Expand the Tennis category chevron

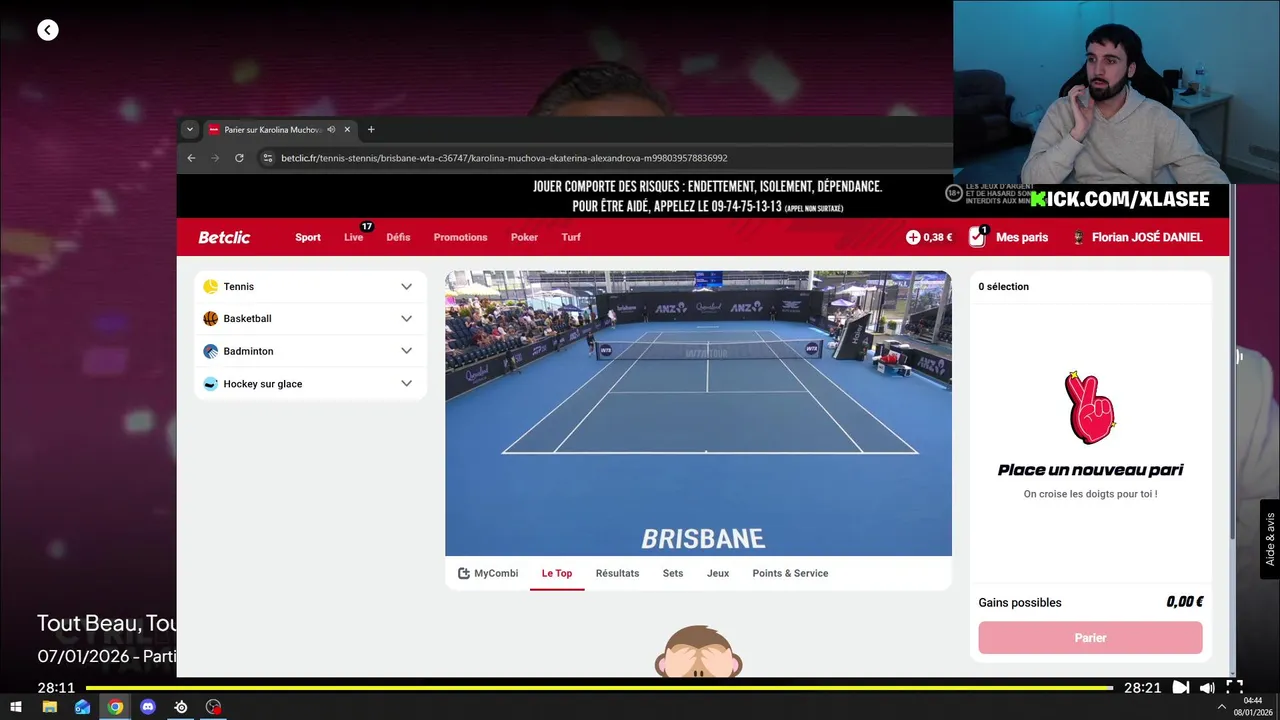point(406,286)
